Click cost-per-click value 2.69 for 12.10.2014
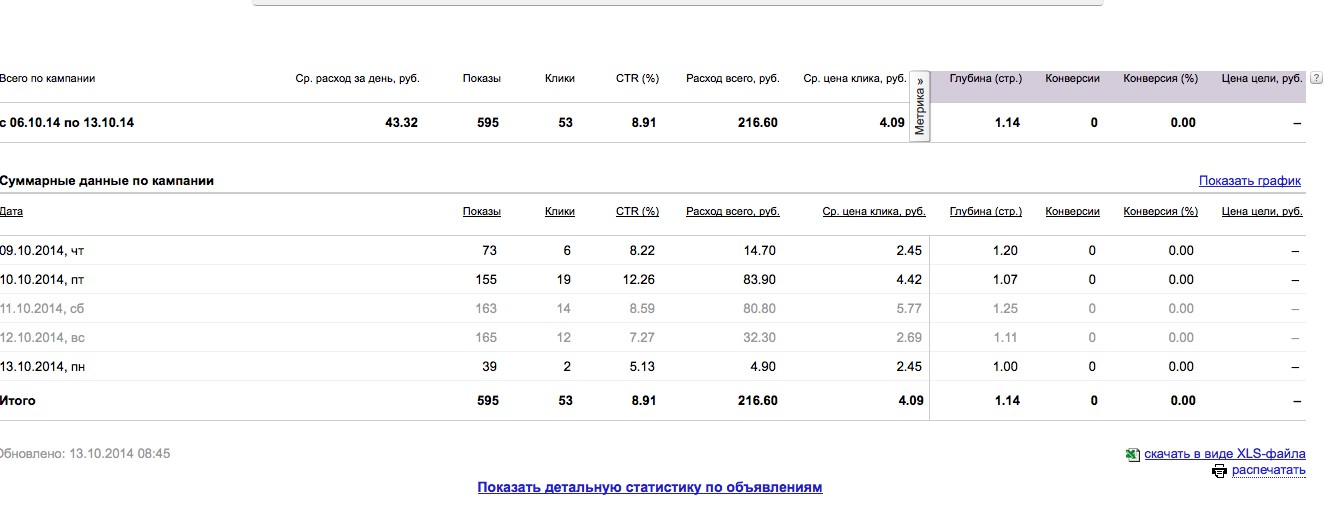This screenshot has height=505, width=1327. pyautogui.click(x=909, y=338)
